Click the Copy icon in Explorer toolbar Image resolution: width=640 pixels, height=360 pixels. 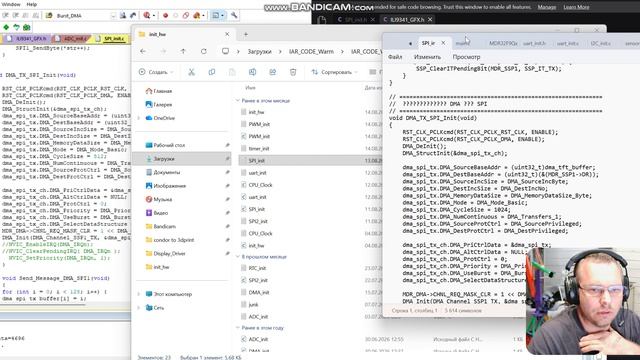[x=211, y=72]
